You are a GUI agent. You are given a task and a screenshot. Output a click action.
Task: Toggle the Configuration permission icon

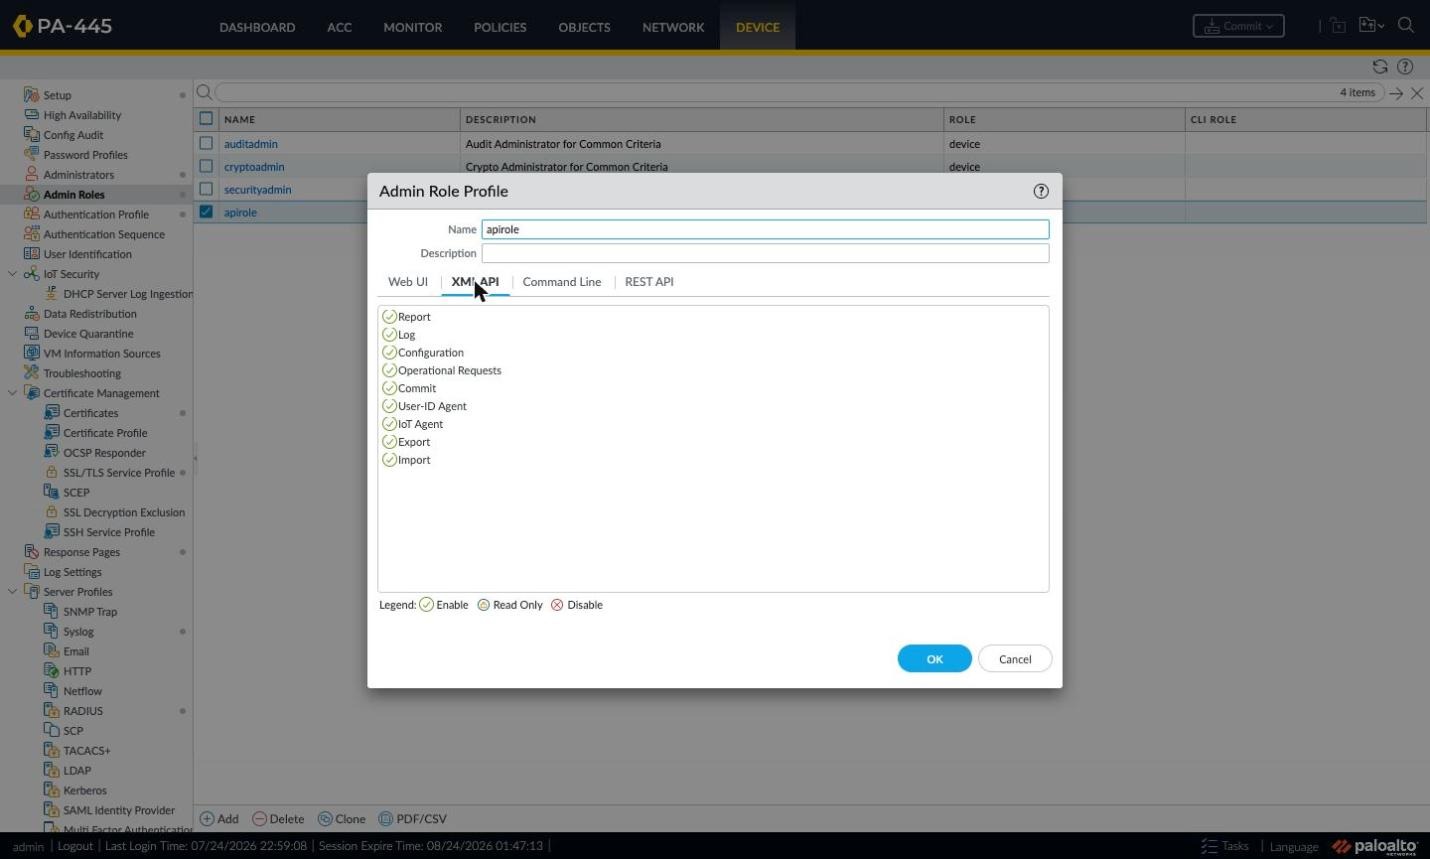[390, 353]
